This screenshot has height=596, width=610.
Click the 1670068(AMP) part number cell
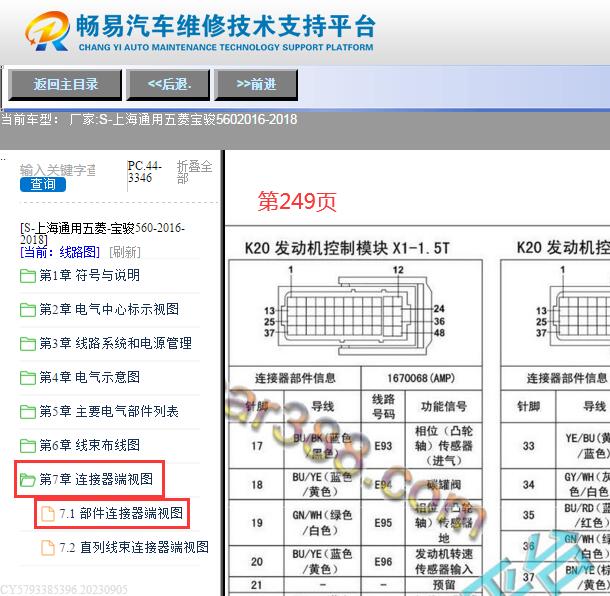click(x=421, y=378)
